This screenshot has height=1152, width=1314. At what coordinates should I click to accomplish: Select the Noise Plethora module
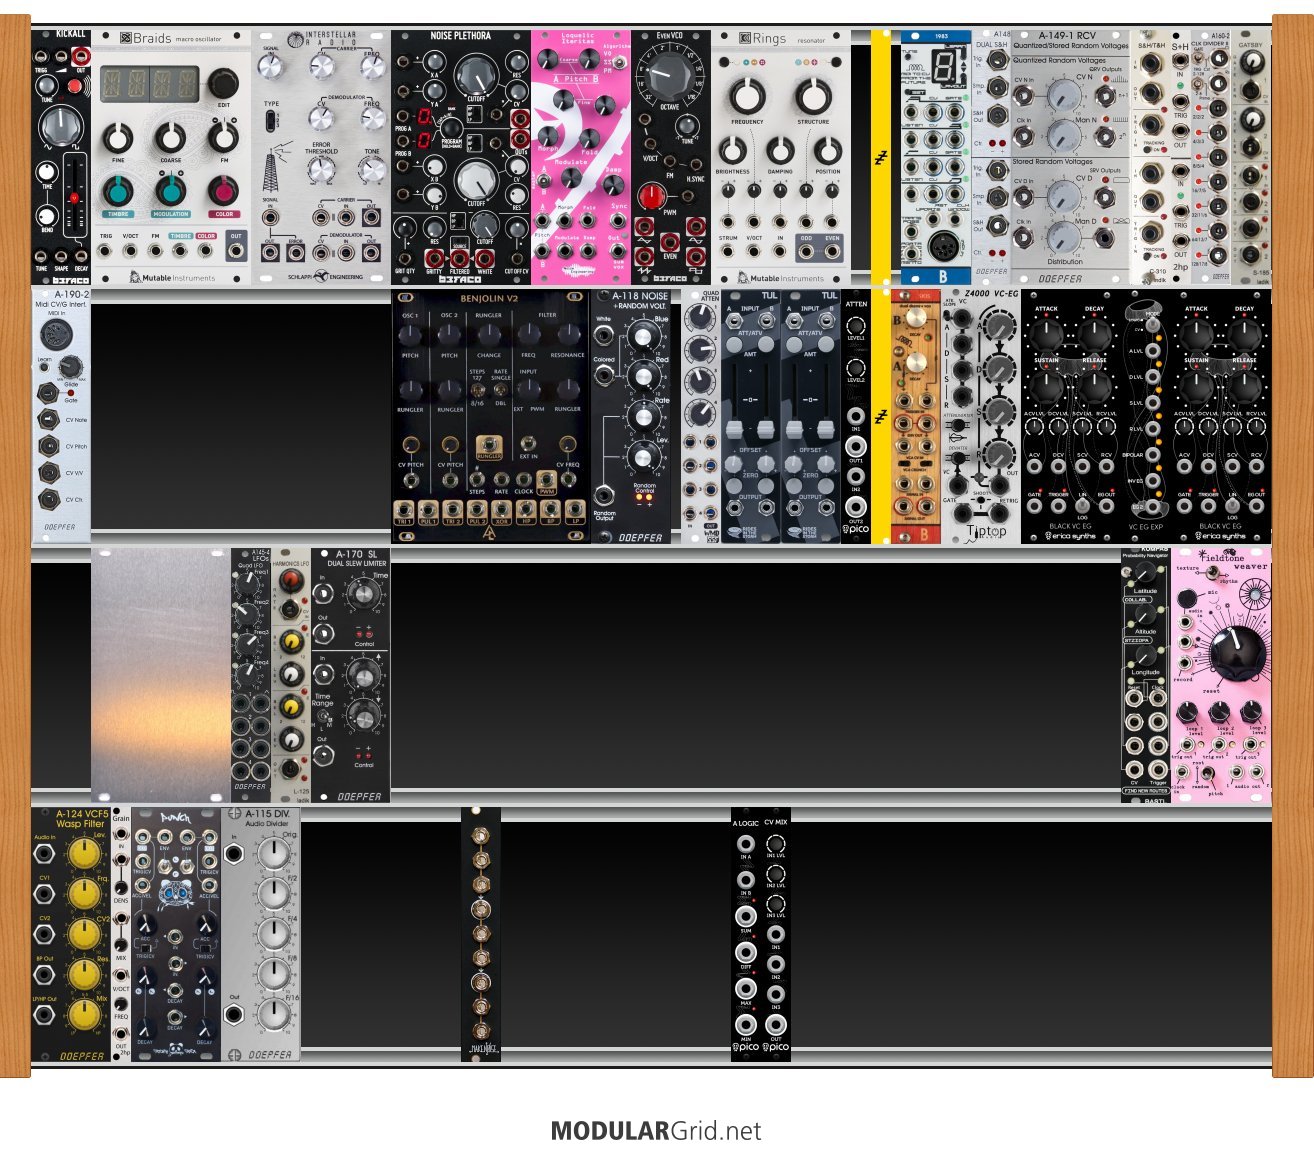point(461,158)
